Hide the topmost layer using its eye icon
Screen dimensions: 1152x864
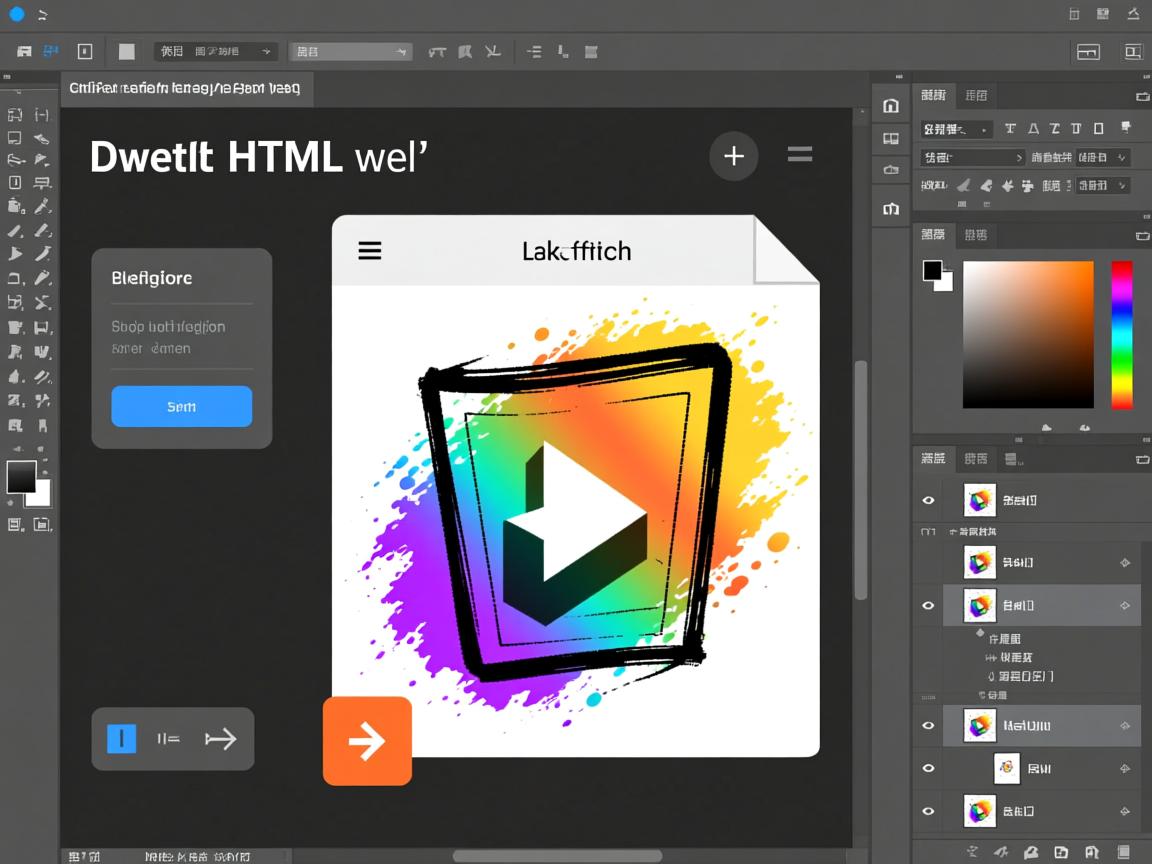pyautogui.click(x=928, y=500)
